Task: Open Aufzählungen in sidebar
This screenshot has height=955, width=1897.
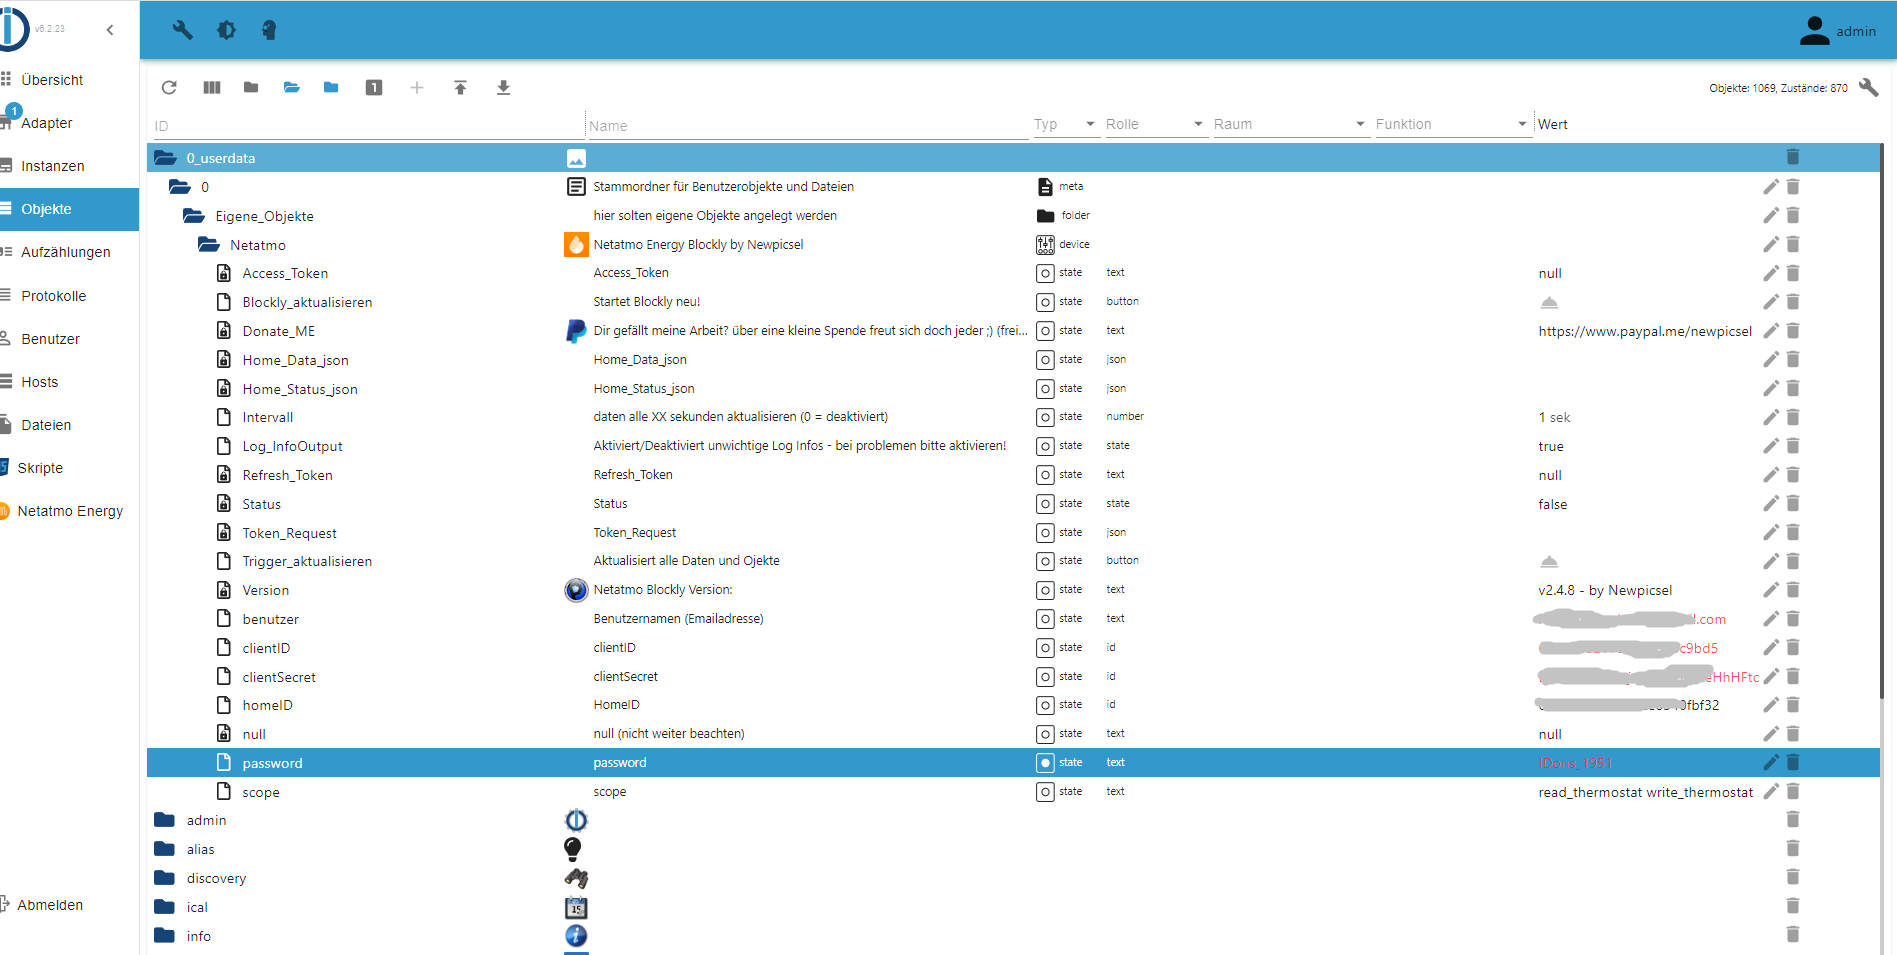Action: (69, 252)
